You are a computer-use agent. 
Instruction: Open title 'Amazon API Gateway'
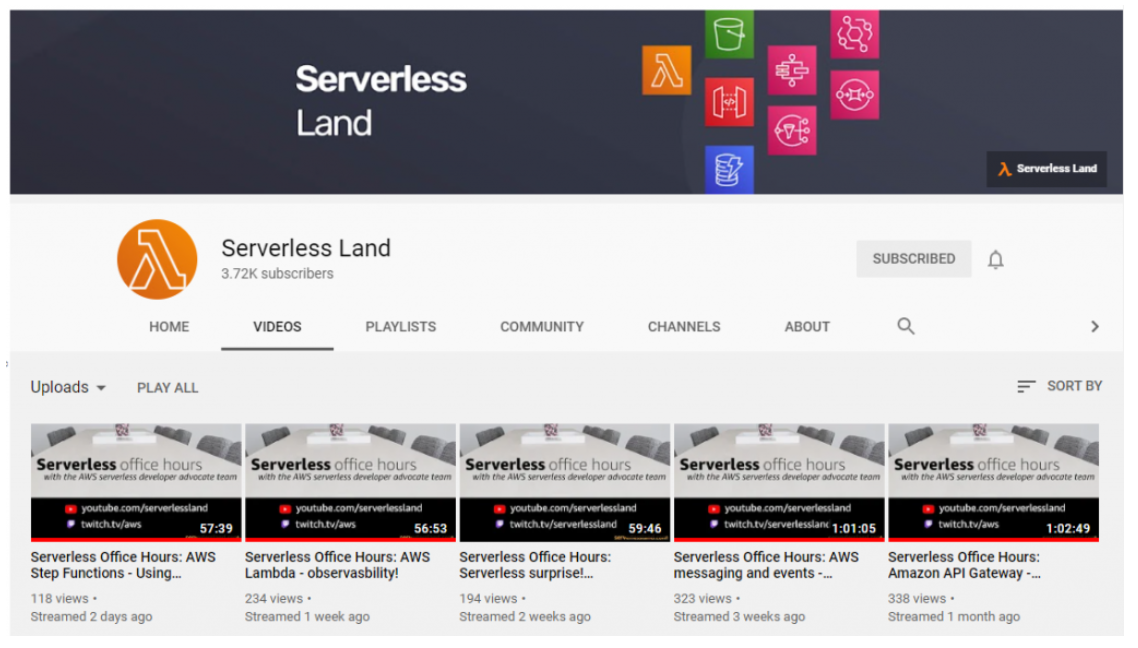point(964,565)
